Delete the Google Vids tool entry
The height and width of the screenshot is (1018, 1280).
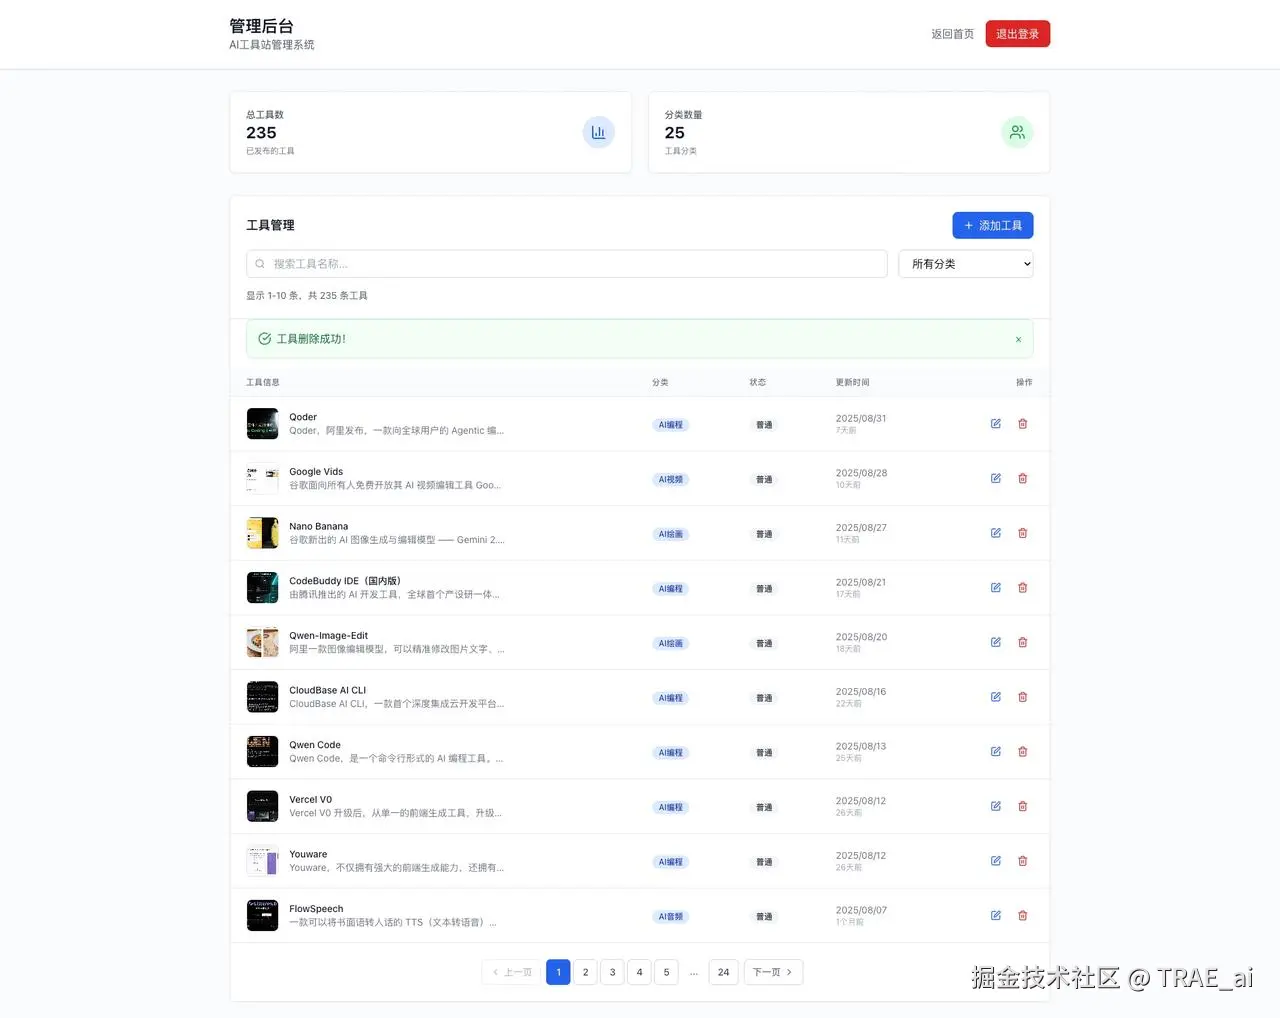1023,478
